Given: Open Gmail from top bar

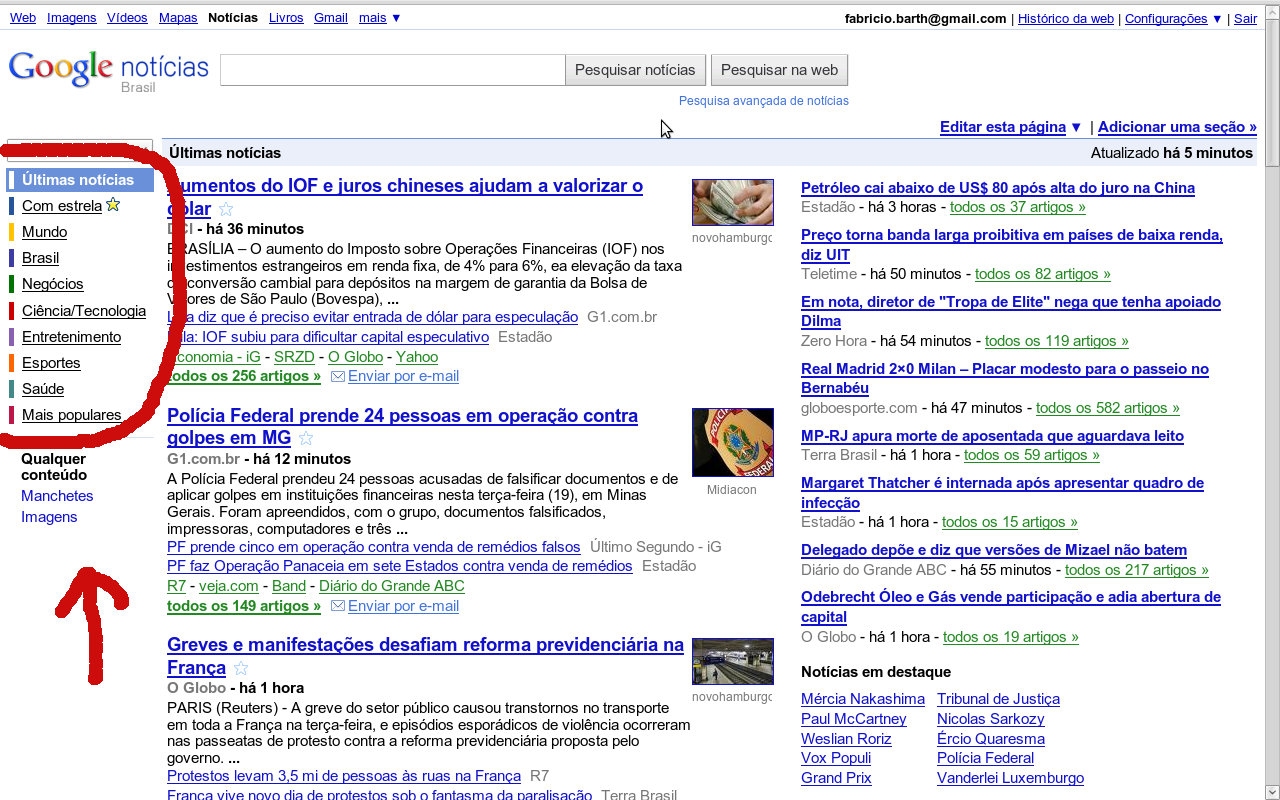Looking at the screenshot, I should click(x=331, y=18).
